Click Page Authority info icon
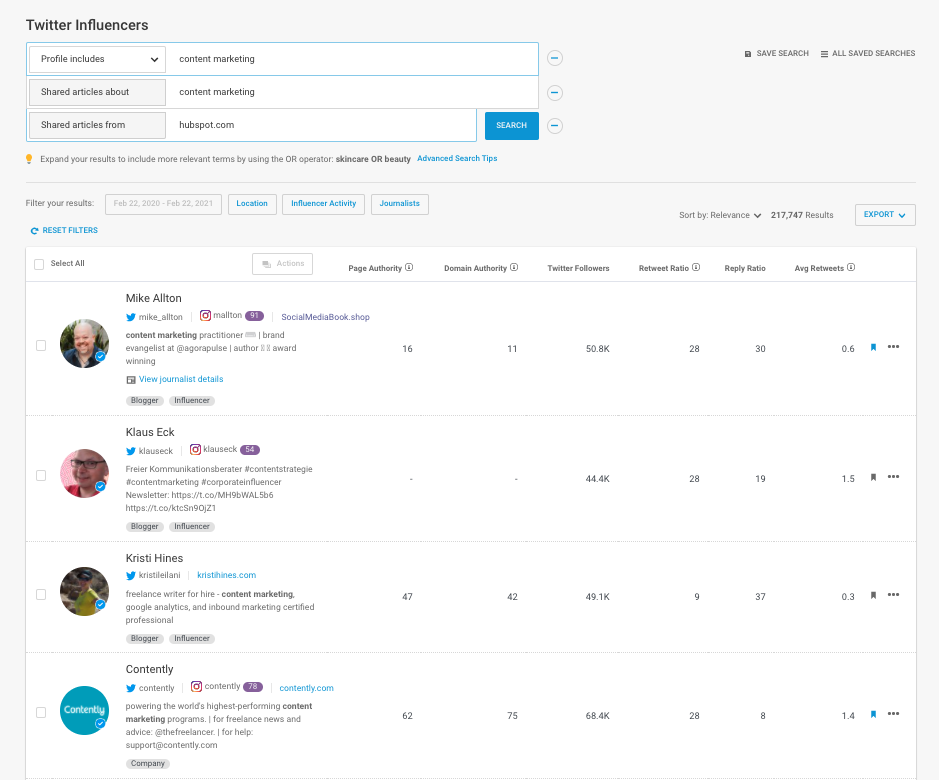This screenshot has height=780, width=939. 410,268
